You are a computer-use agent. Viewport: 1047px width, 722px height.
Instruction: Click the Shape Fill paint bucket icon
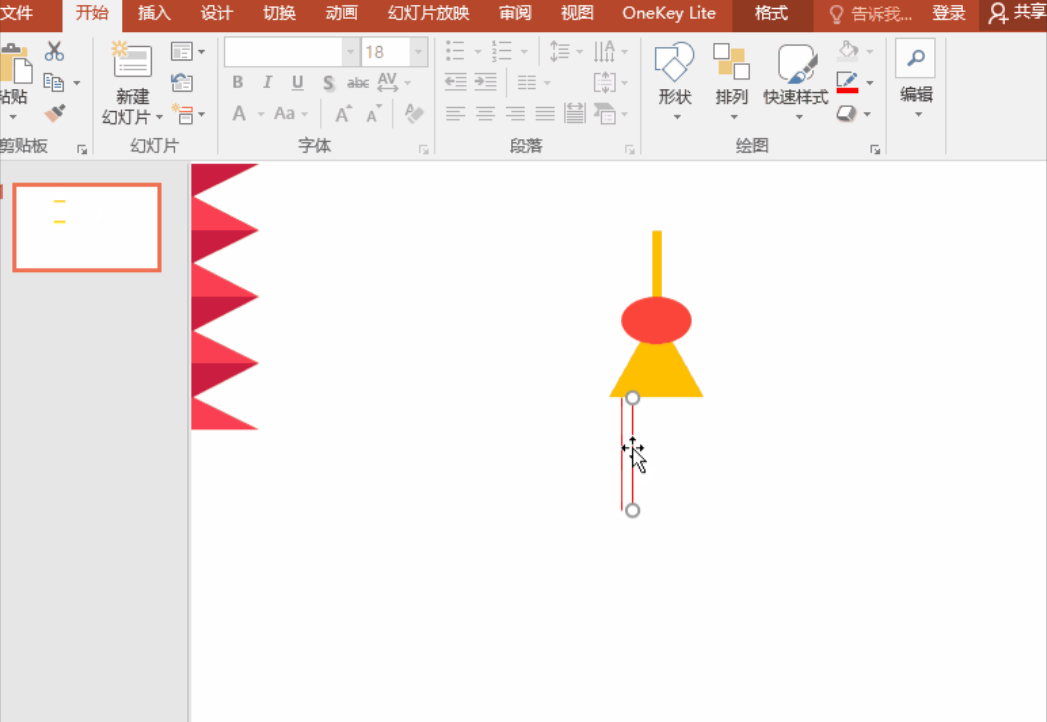click(x=848, y=51)
